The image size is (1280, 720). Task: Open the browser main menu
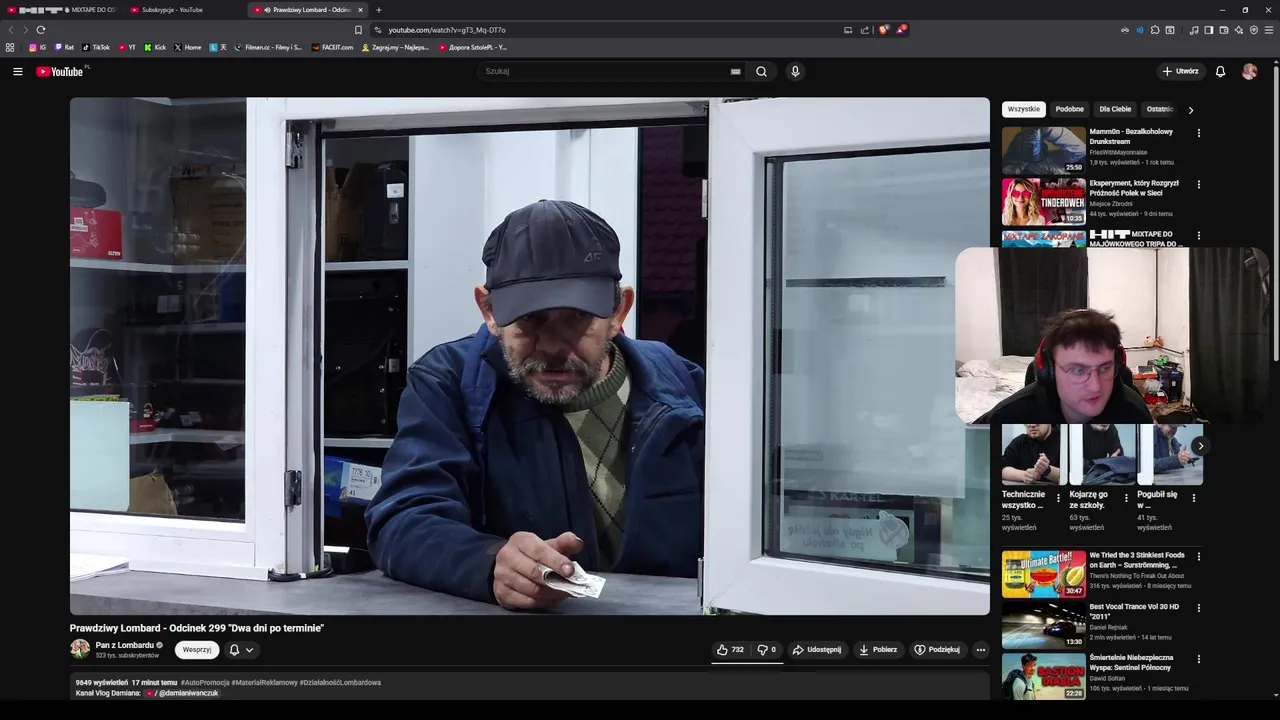pos(1269,30)
